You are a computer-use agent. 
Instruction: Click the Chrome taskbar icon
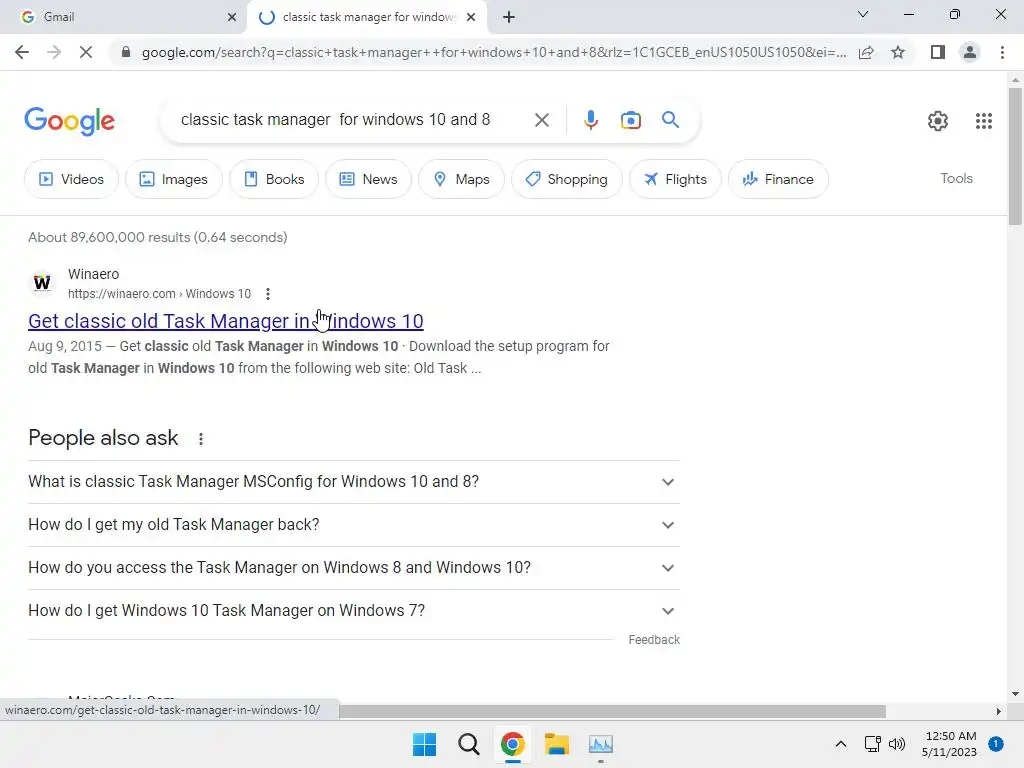point(513,744)
